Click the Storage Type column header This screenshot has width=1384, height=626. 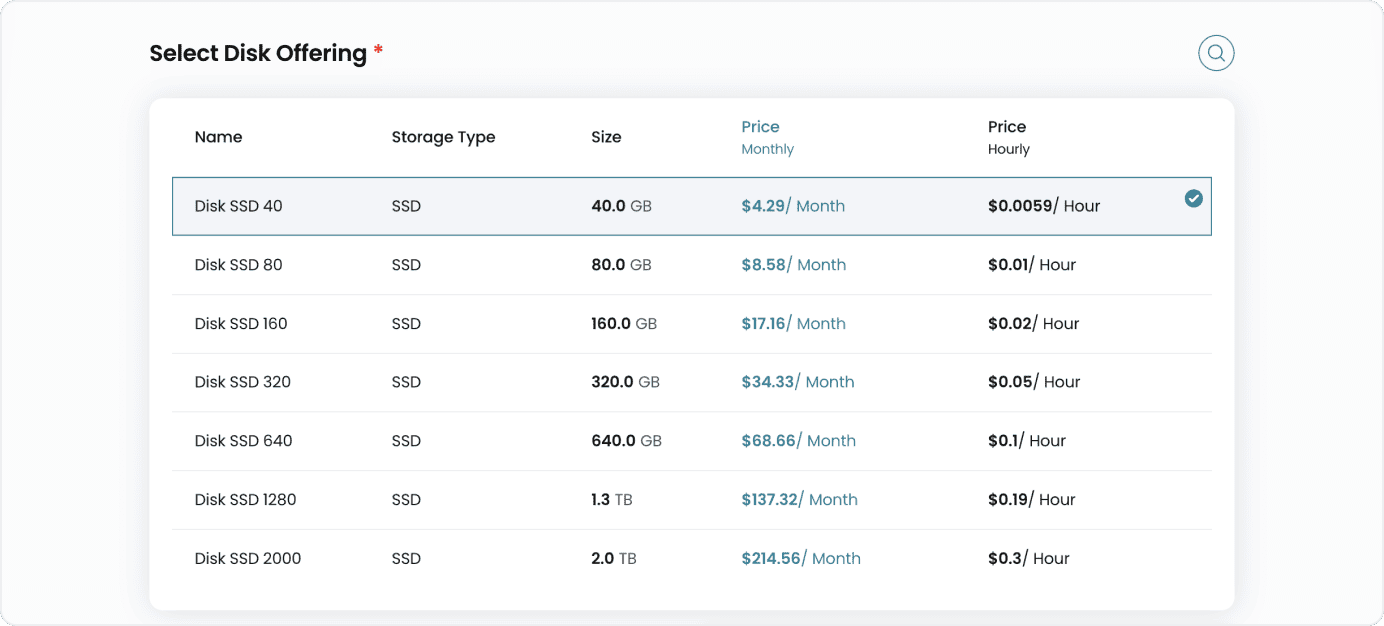(x=443, y=137)
